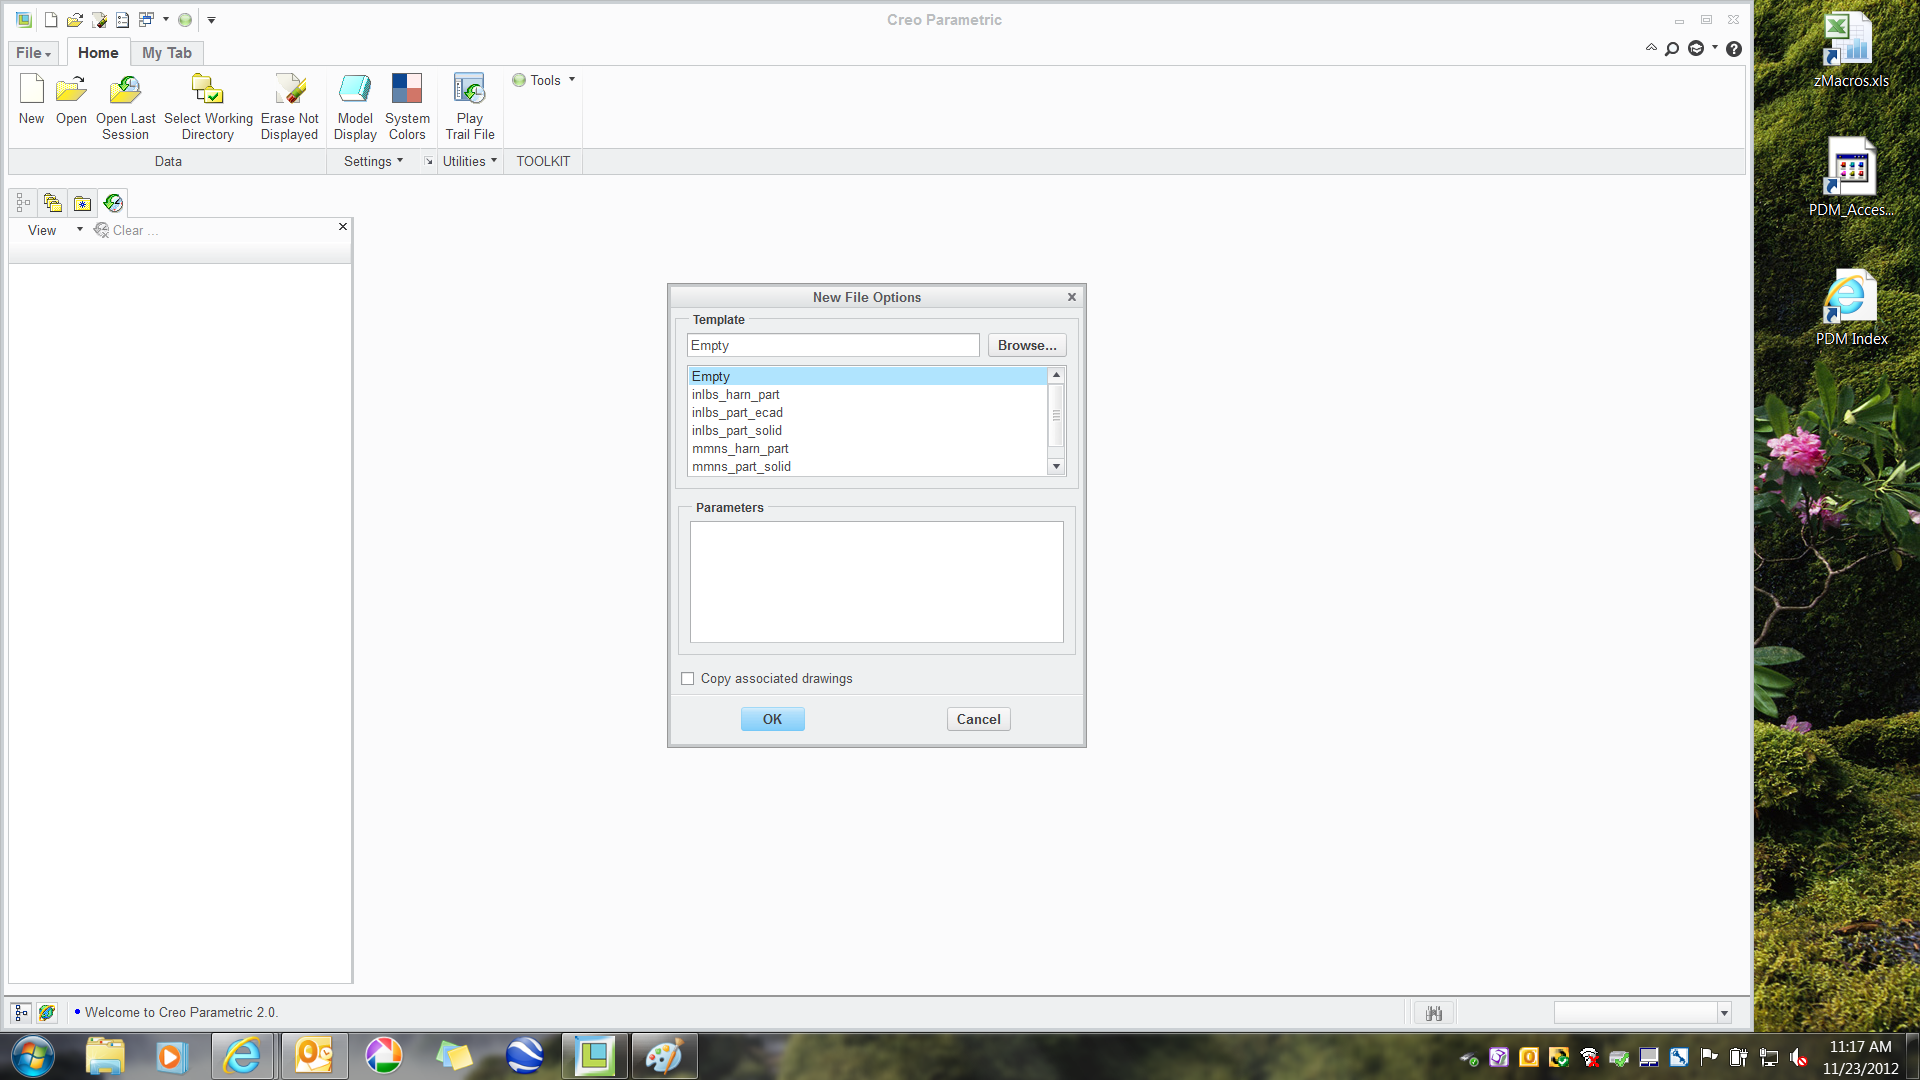Expand the Tools dropdown
The height and width of the screenshot is (1080, 1920).
pyautogui.click(x=545, y=80)
